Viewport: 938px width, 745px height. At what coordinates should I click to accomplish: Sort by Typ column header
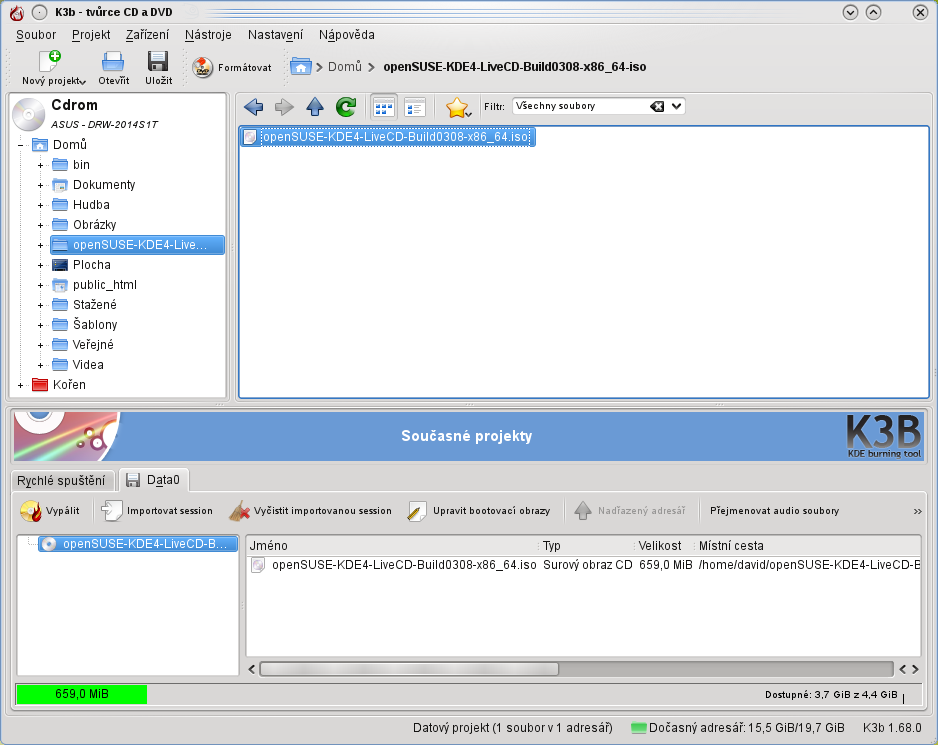pos(586,546)
